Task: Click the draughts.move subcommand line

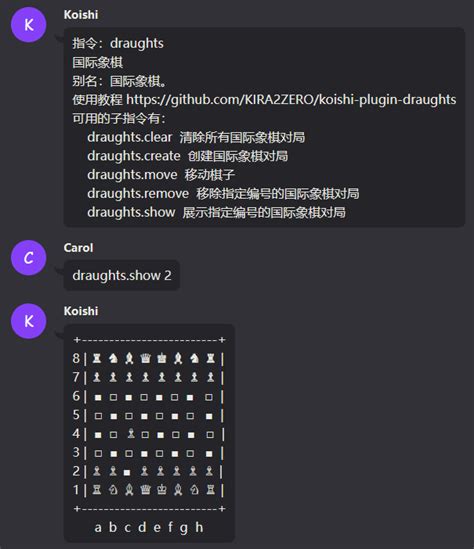Action: pos(161,175)
